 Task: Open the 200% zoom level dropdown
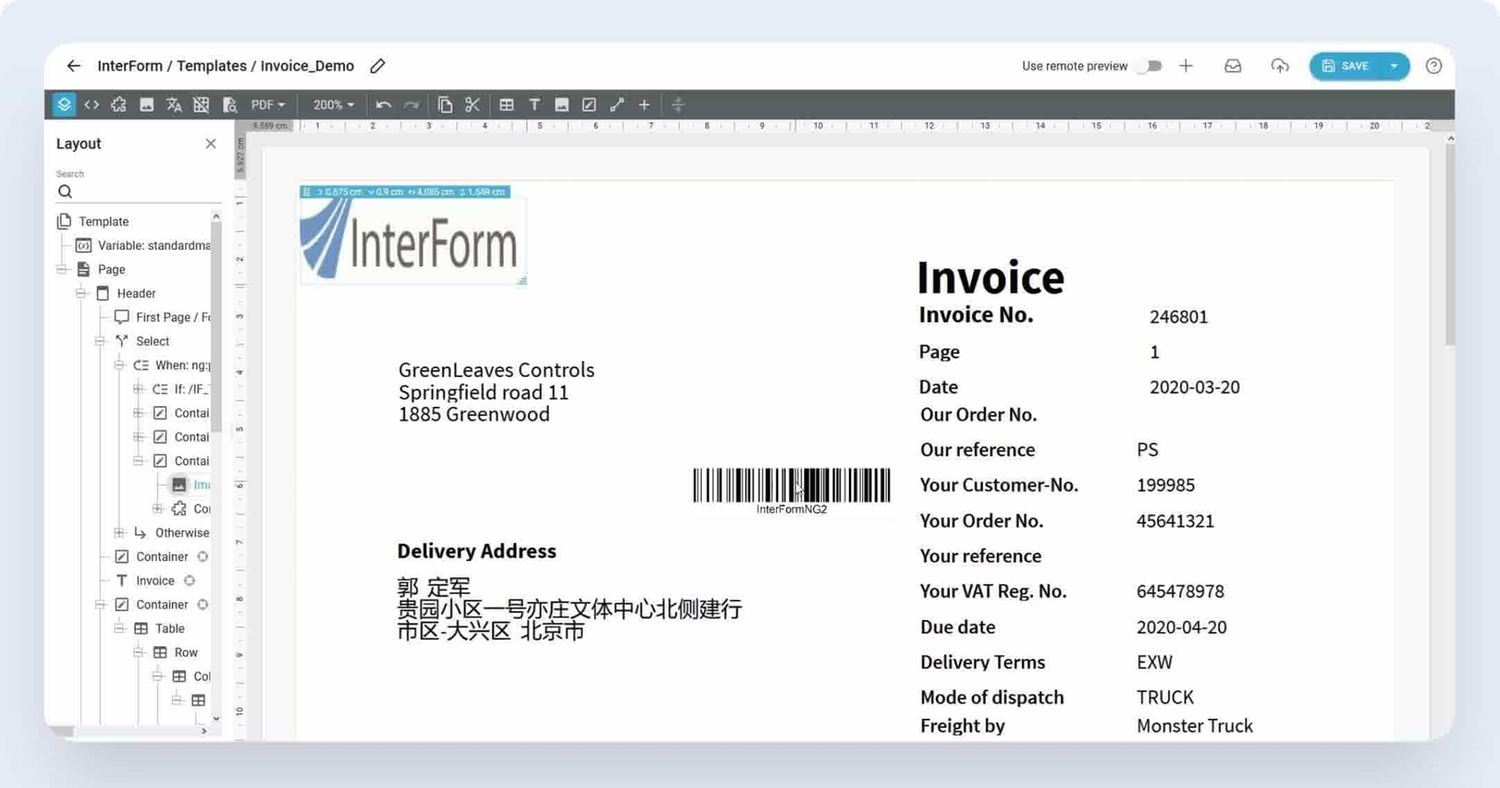tap(333, 104)
